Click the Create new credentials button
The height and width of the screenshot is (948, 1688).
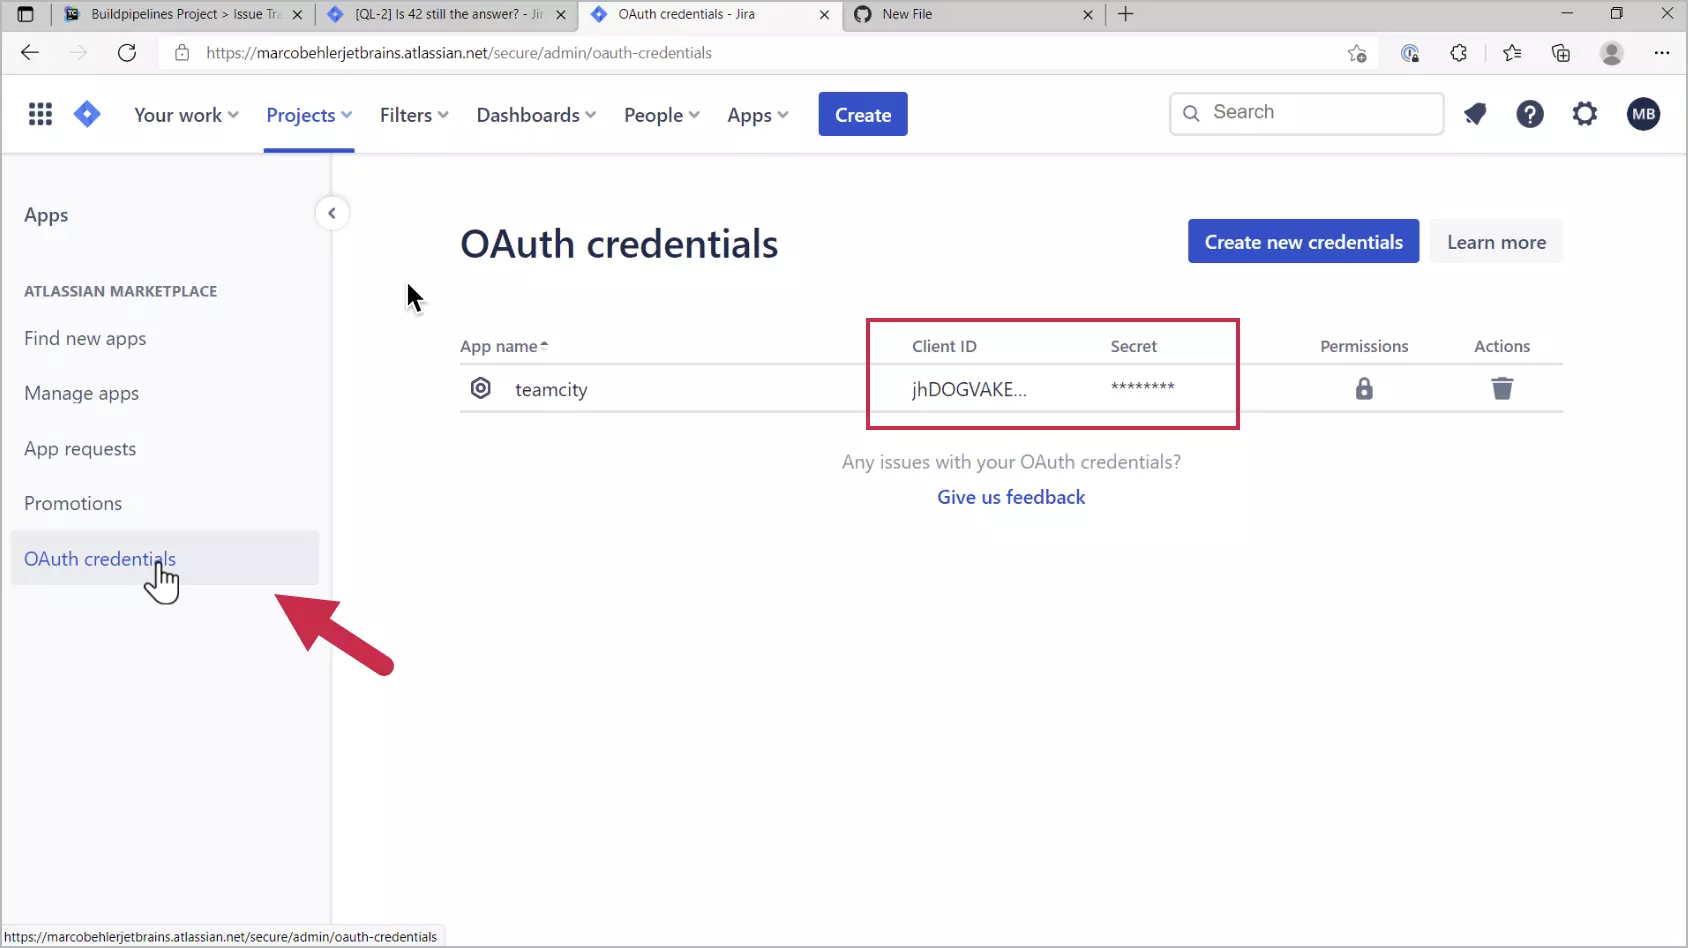coord(1303,242)
